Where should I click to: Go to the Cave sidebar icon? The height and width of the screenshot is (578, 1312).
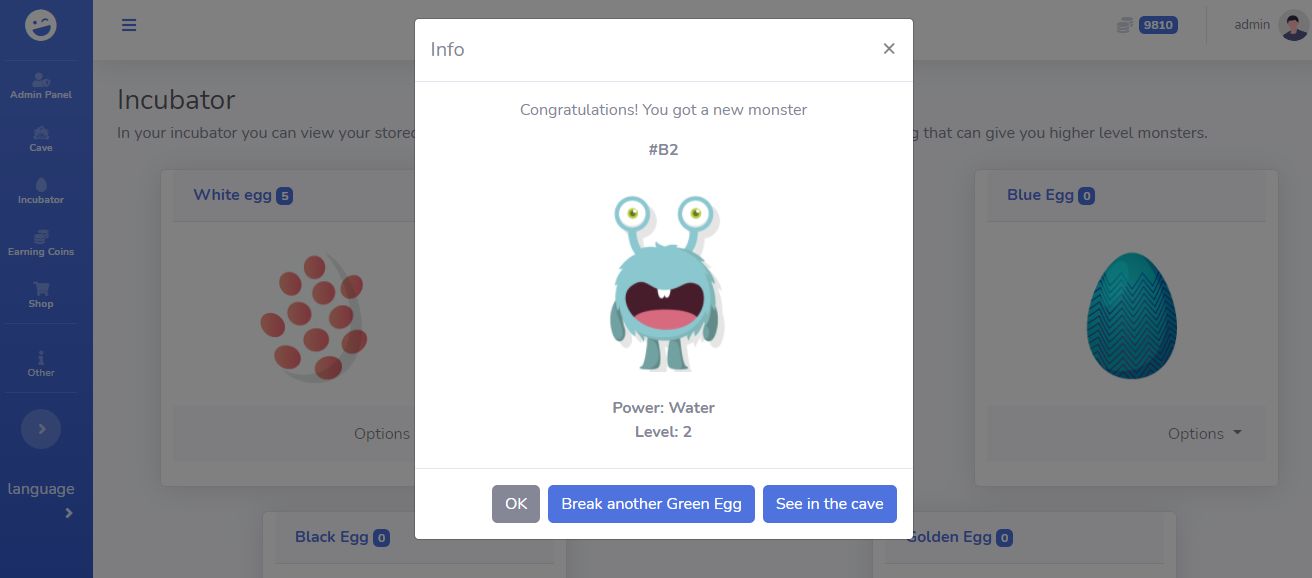click(41, 132)
